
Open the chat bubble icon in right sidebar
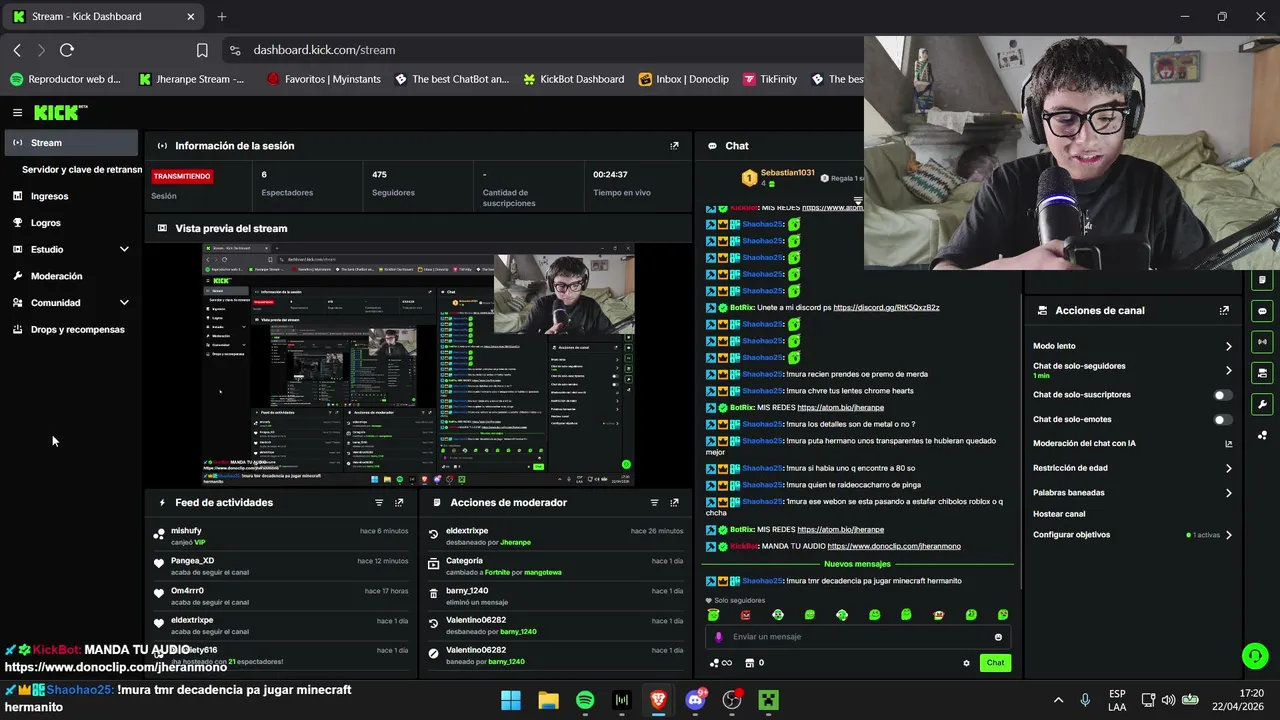(x=1262, y=311)
